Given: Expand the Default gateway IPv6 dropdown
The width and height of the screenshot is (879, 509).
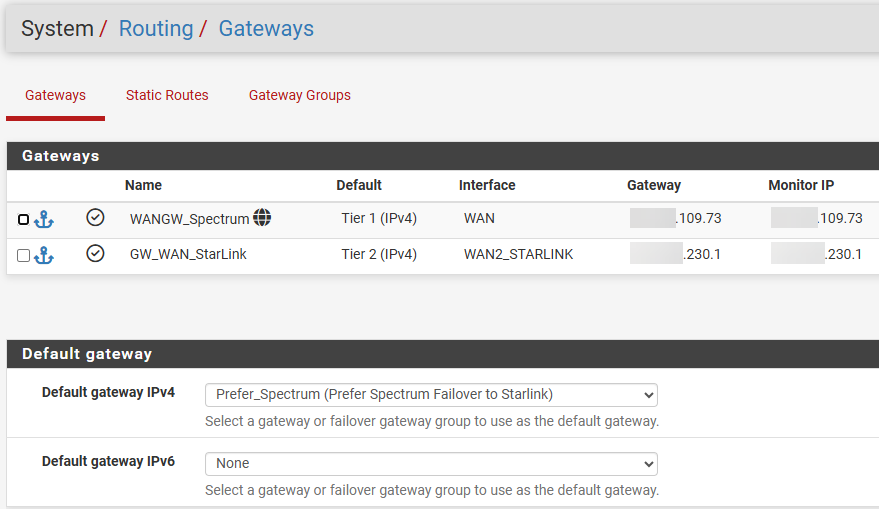Looking at the screenshot, I should [431, 463].
